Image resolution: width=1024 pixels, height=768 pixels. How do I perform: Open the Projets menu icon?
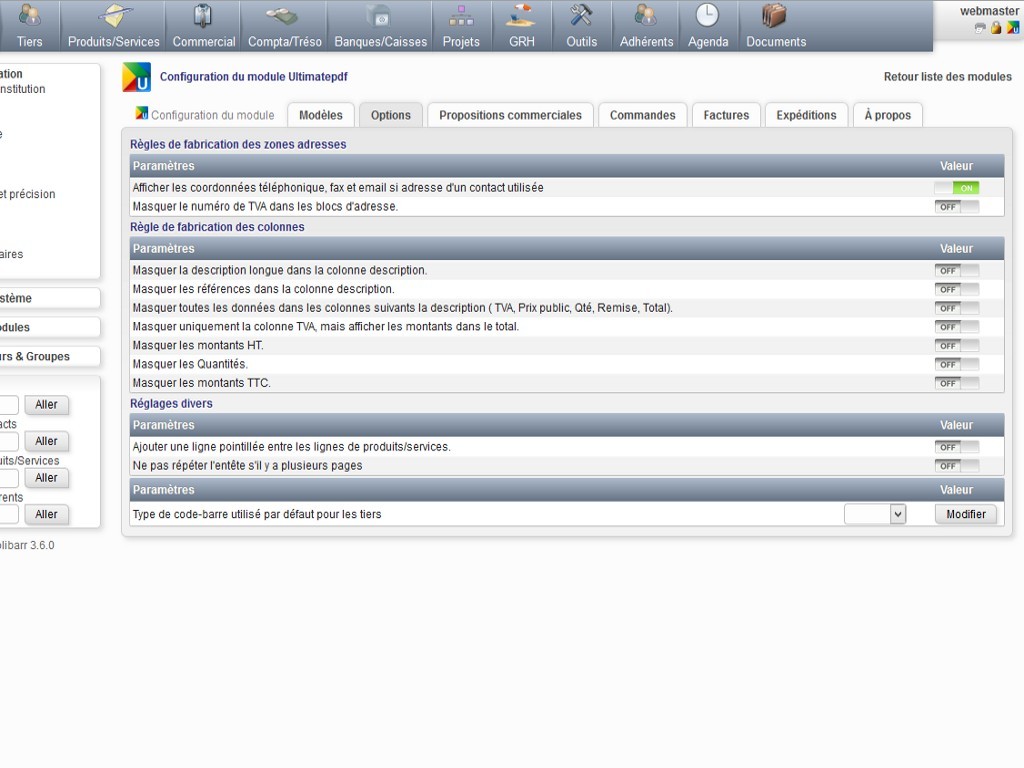[461, 16]
